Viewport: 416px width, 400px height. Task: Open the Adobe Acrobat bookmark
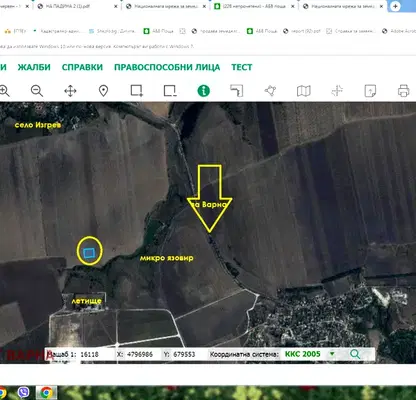[399, 31]
